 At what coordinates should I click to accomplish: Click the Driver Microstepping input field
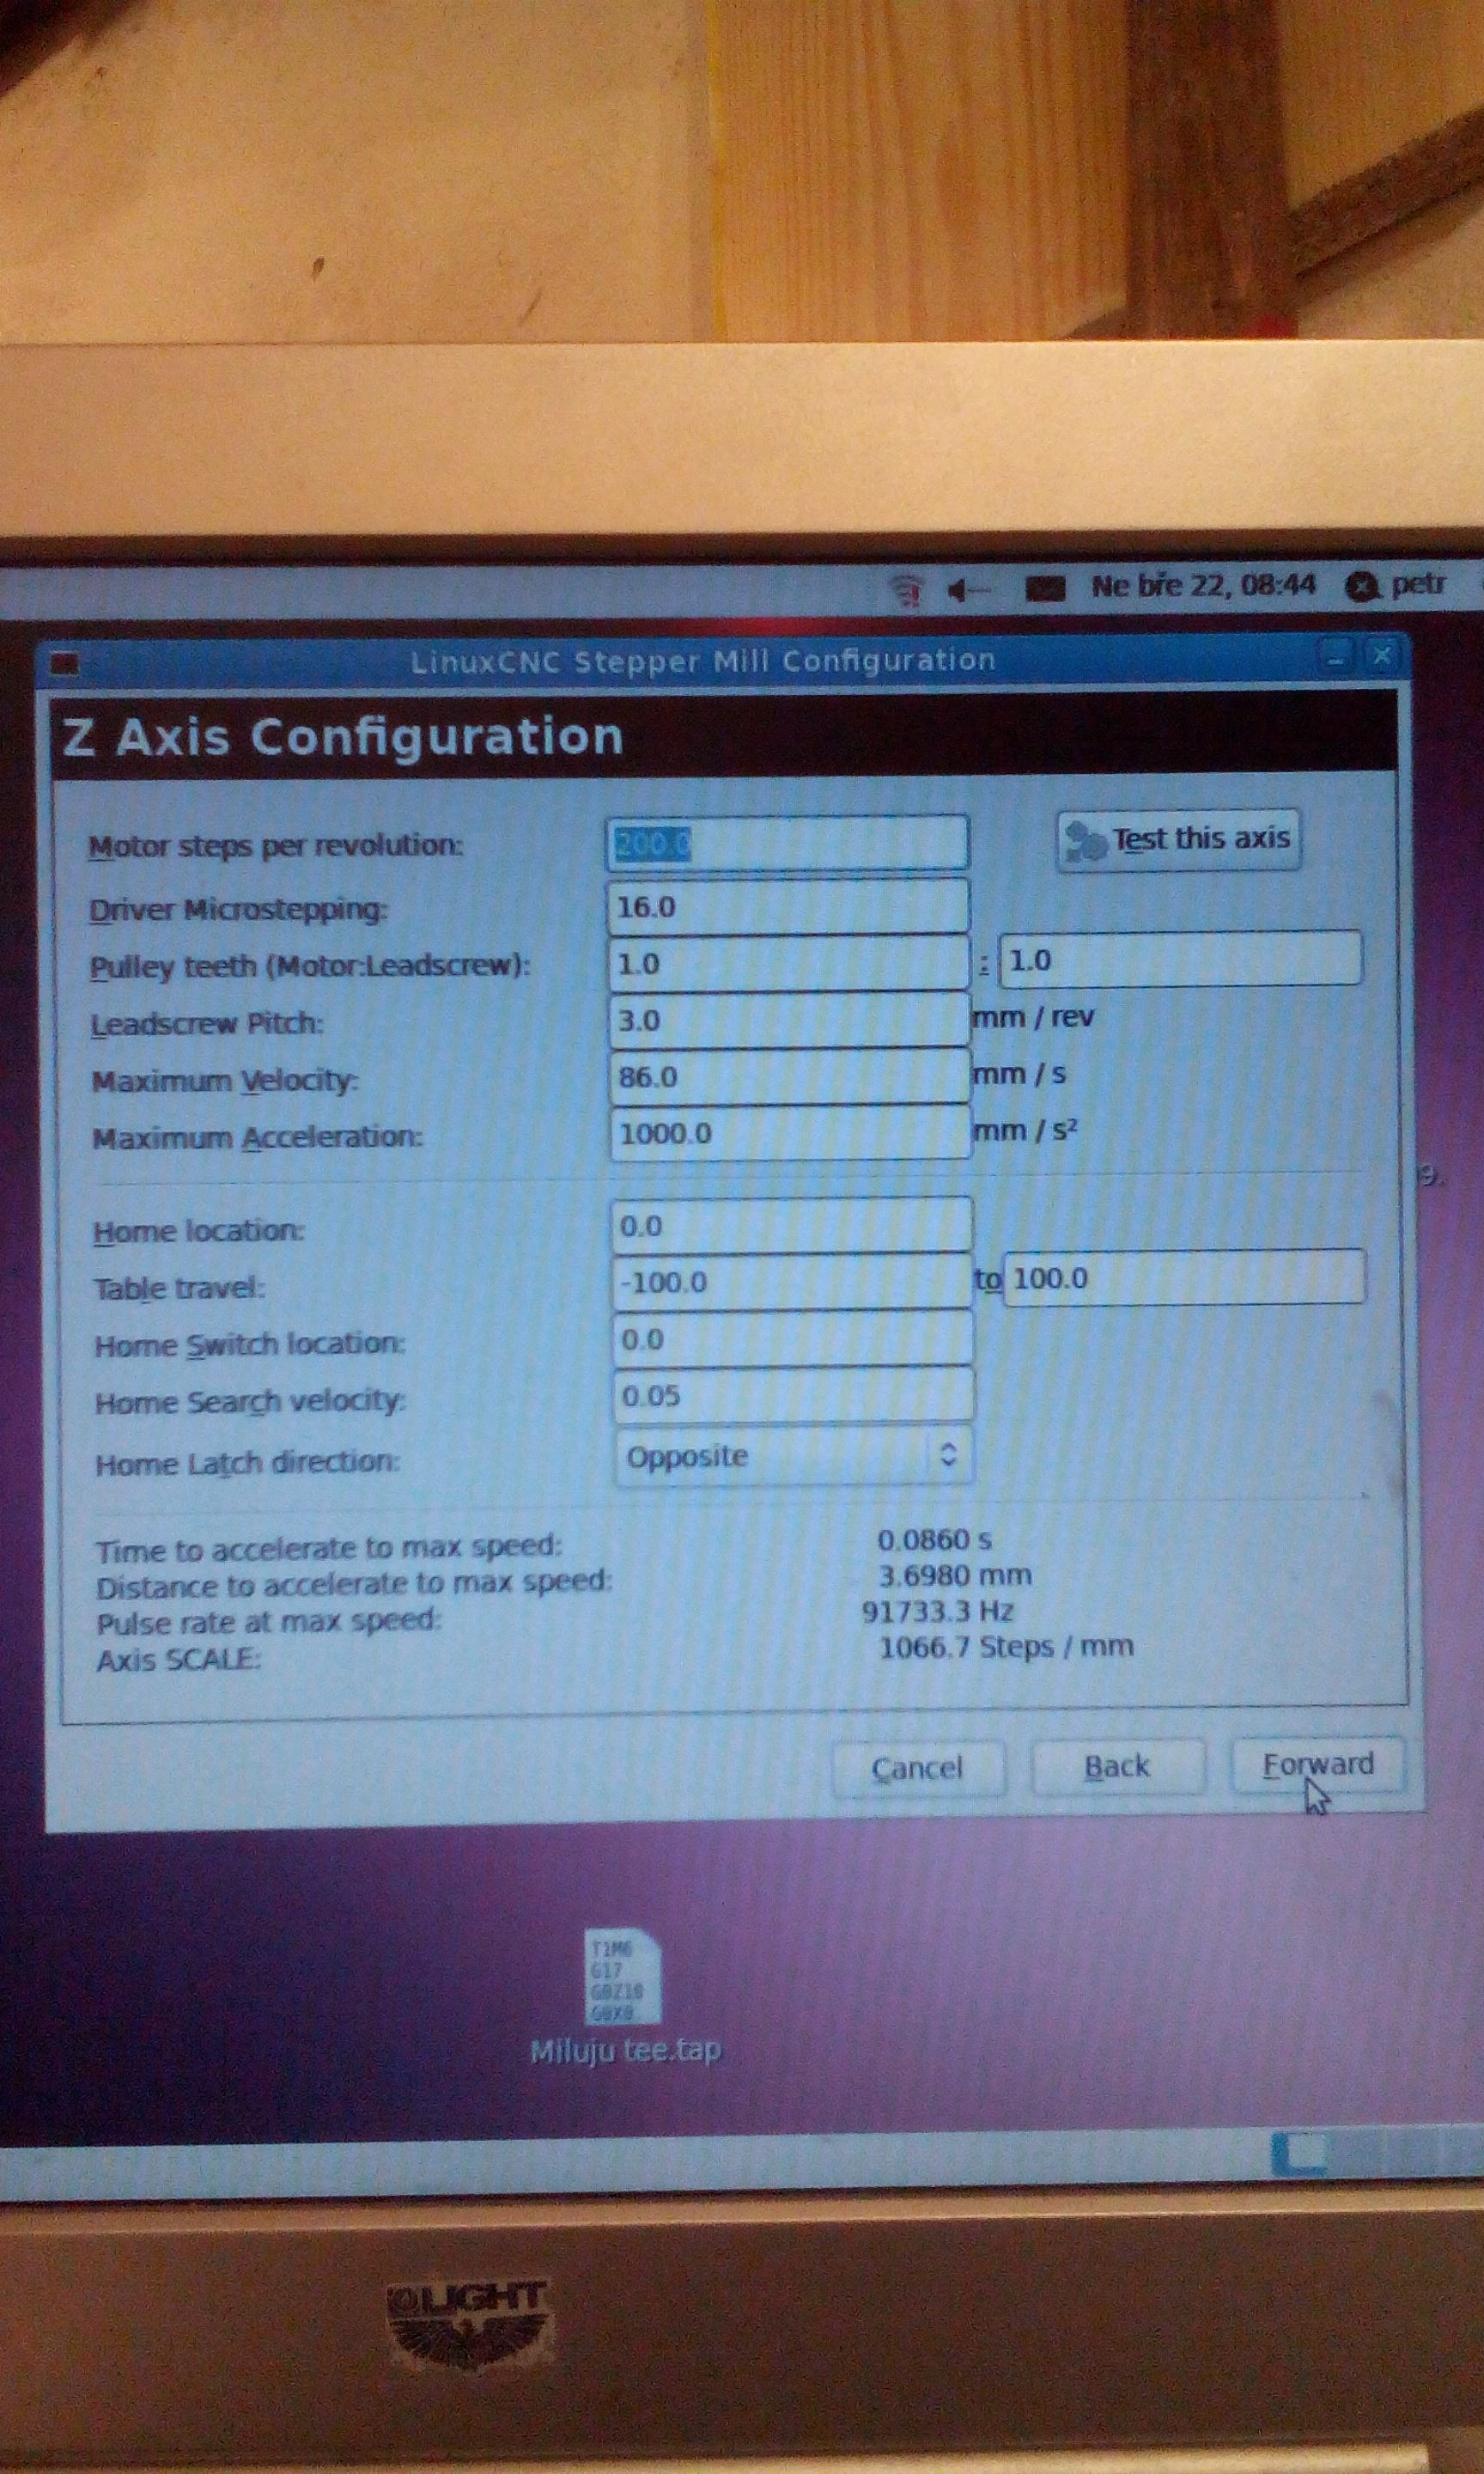click(x=787, y=908)
